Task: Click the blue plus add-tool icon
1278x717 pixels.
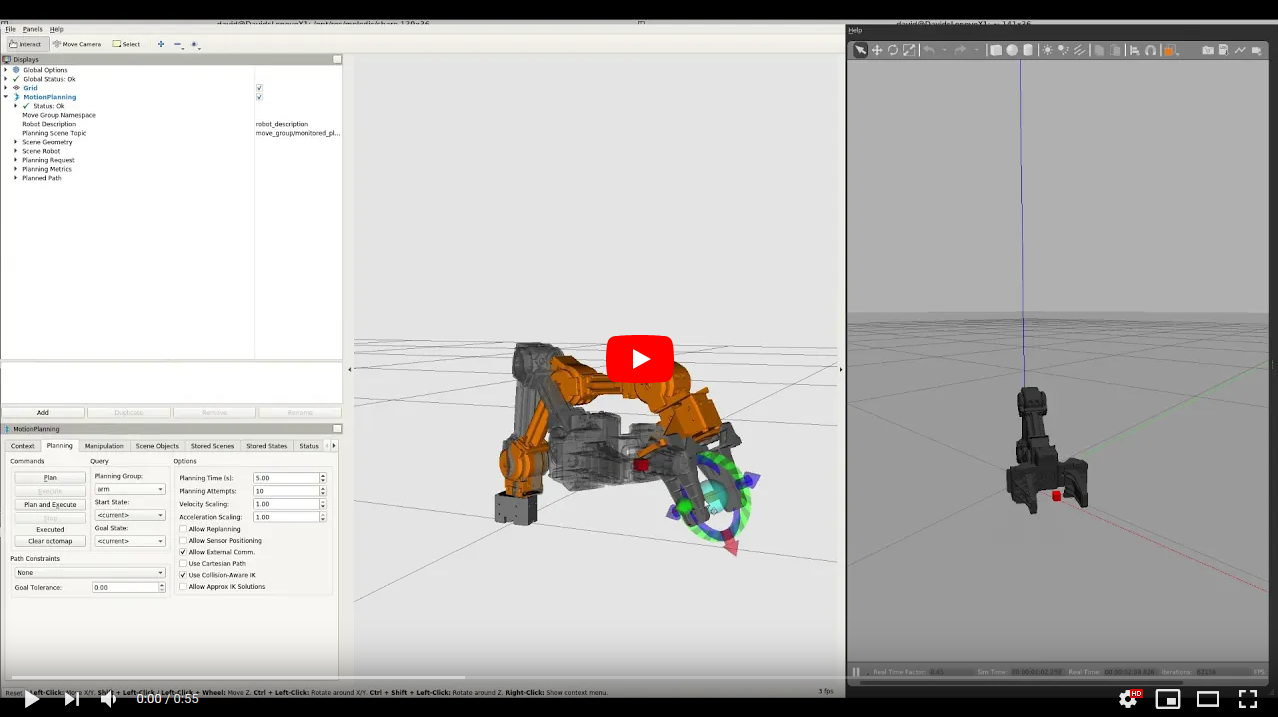Action: pyautogui.click(x=161, y=44)
